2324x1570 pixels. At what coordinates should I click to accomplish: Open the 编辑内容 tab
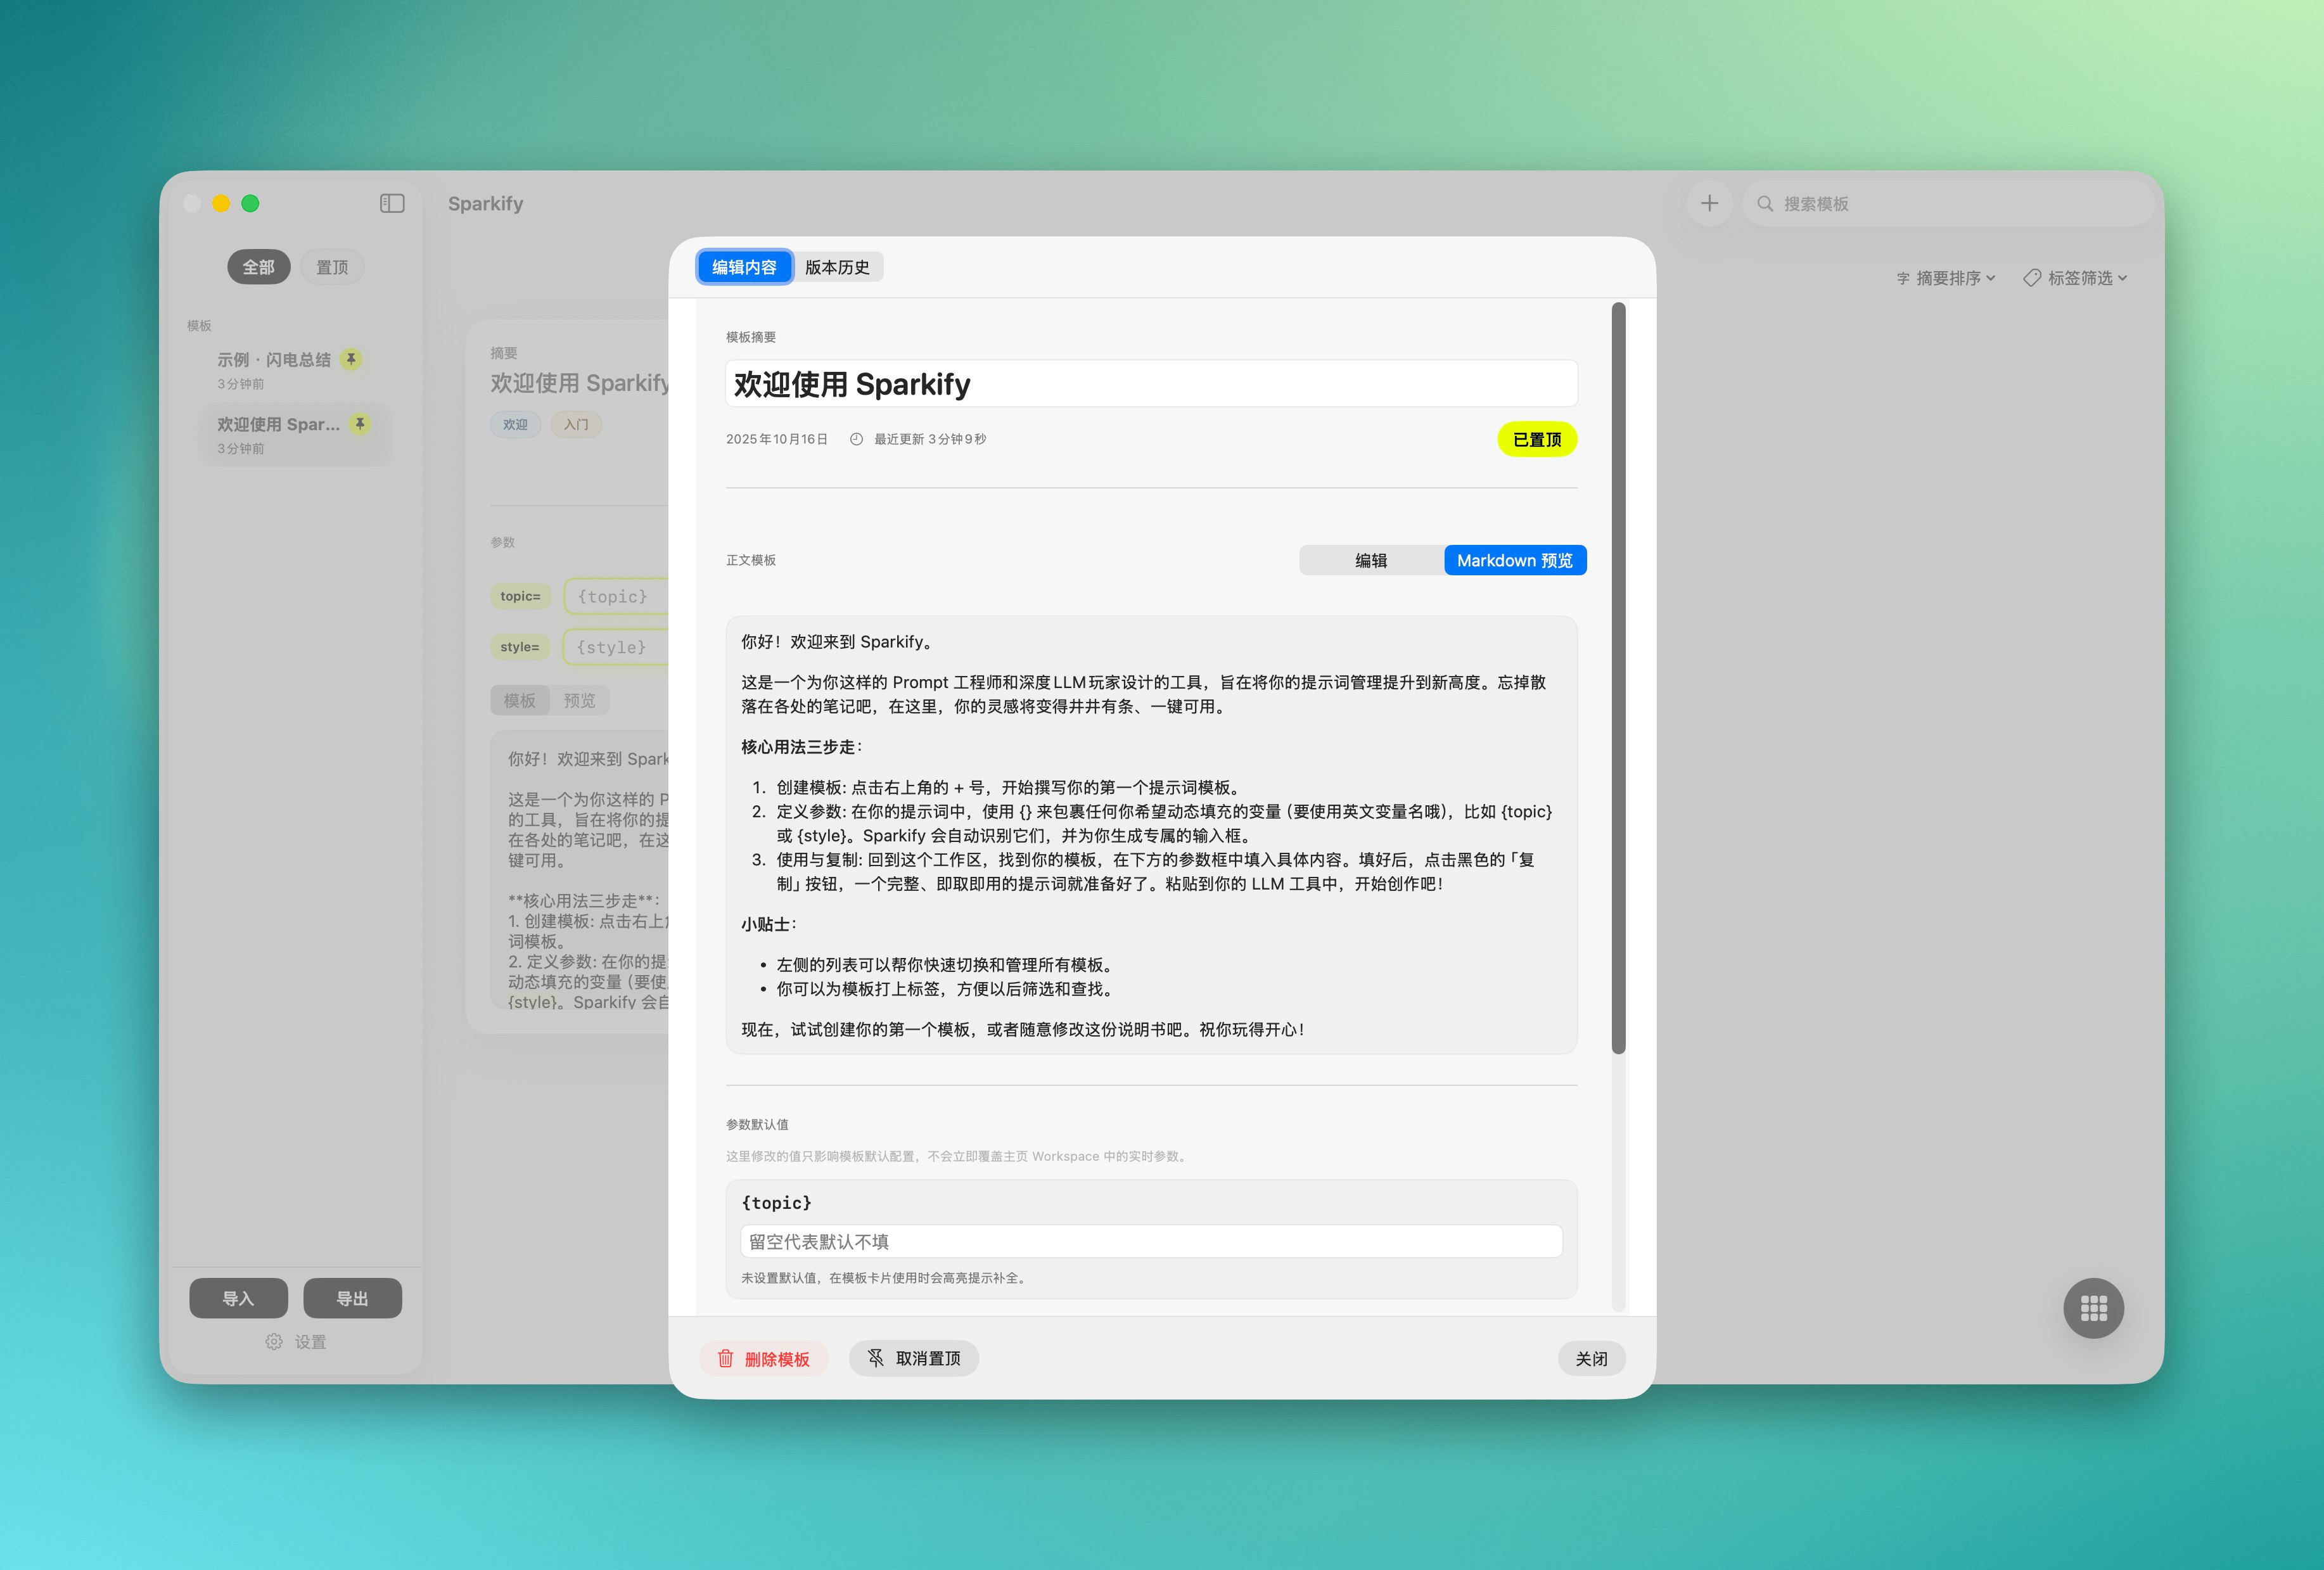(x=744, y=267)
